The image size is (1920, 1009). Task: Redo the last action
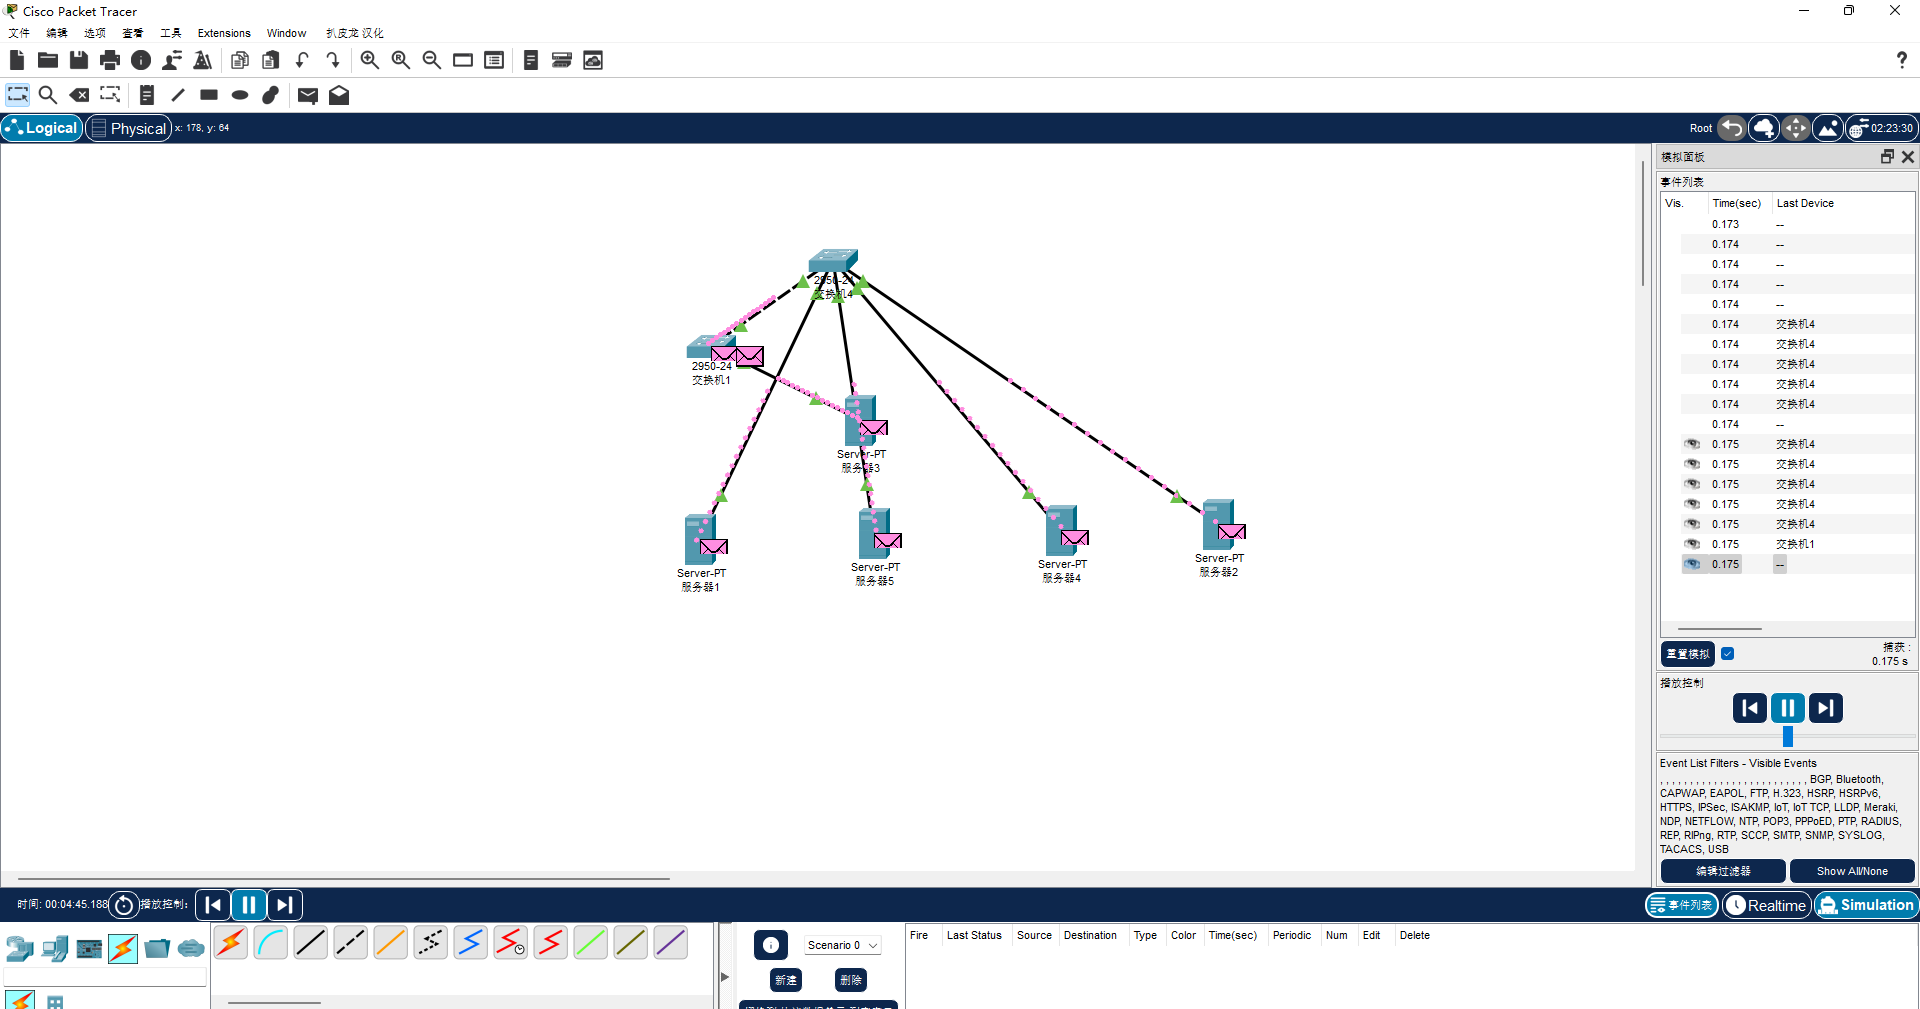click(x=333, y=60)
